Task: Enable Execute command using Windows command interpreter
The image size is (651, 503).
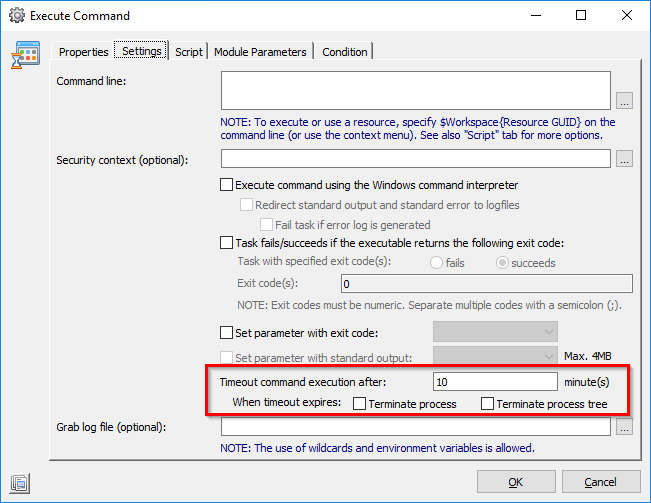Action: [x=225, y=185]
